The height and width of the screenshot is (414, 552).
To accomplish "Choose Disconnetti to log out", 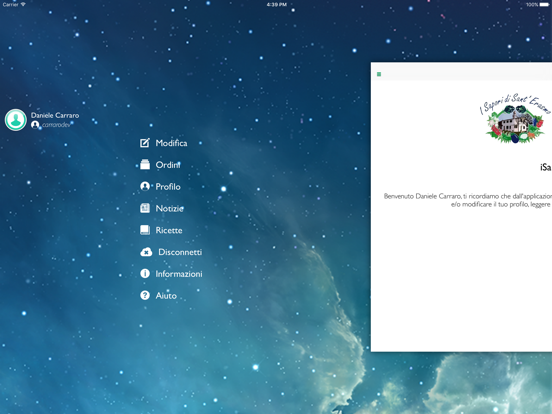I will 180,252.
